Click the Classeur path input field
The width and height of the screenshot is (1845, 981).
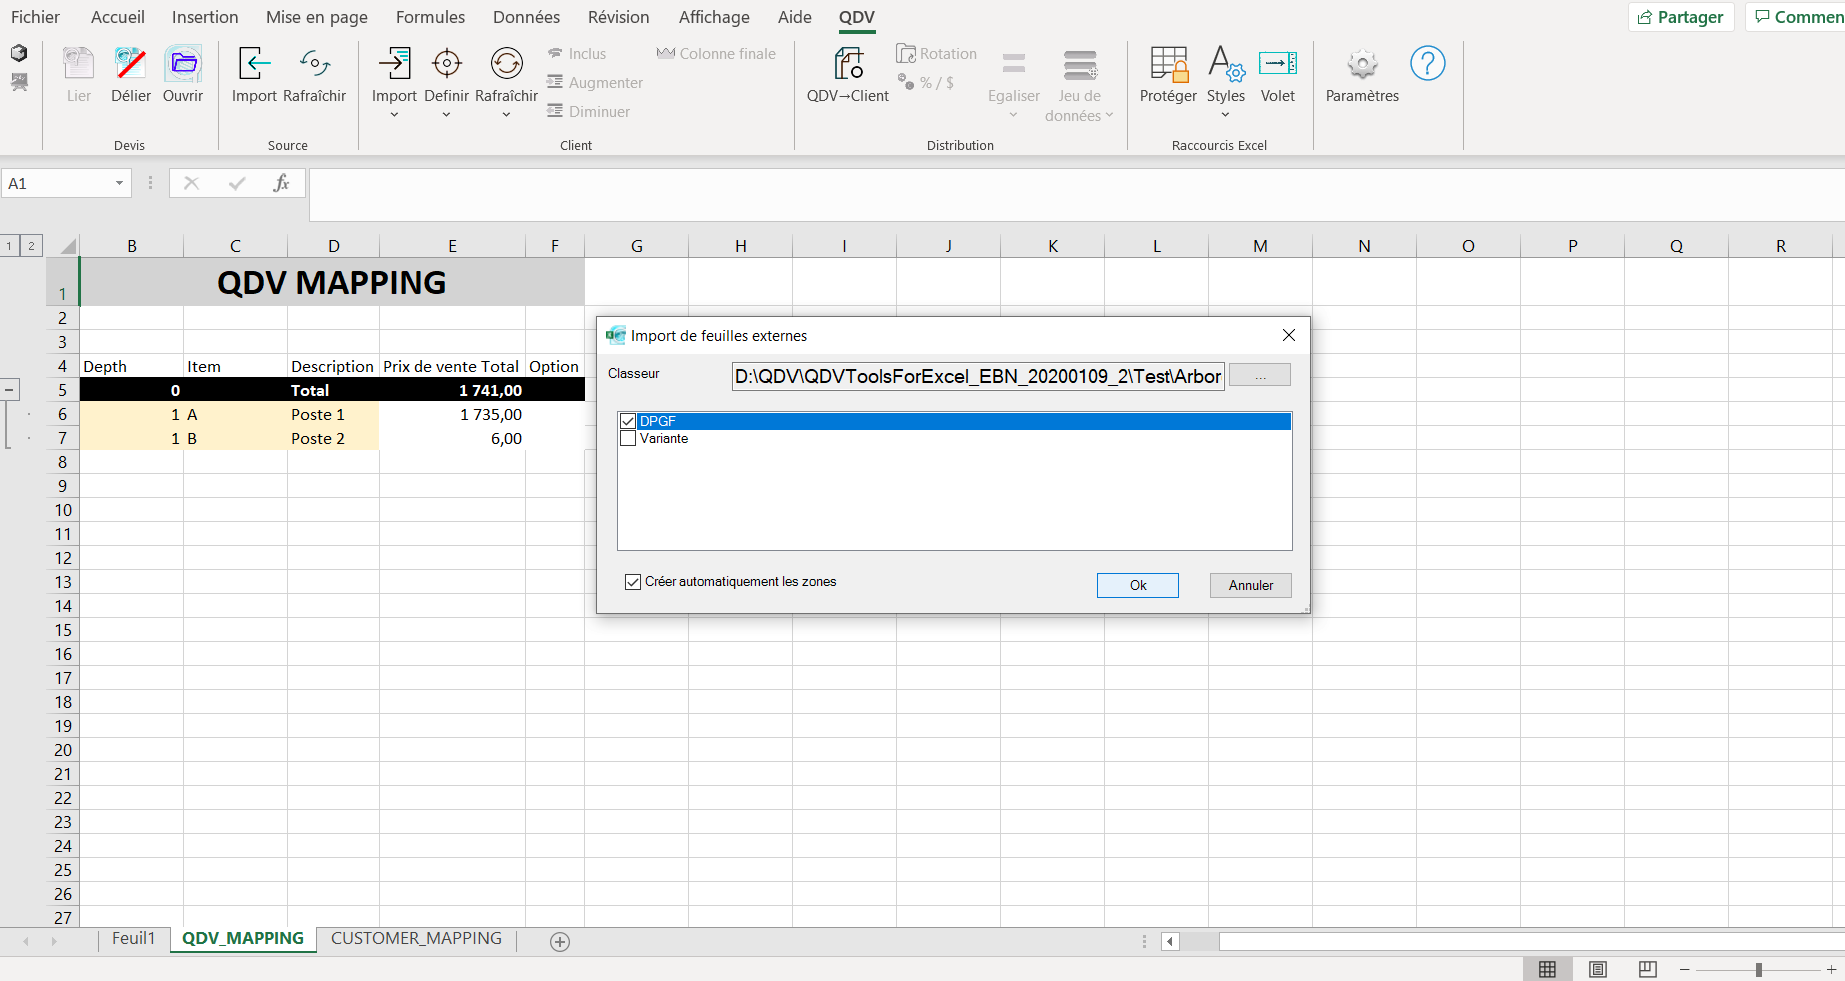[x=978, y=376]
